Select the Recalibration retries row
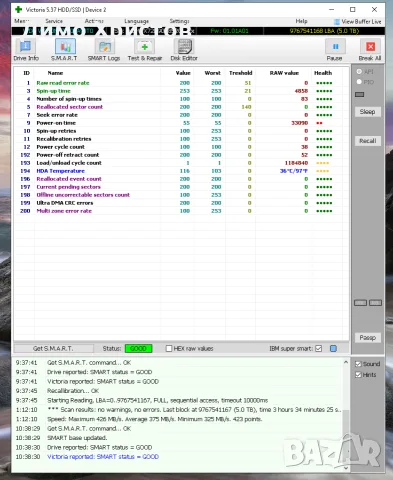This screenshot has height=480, width=393. (x=181, y=139)
